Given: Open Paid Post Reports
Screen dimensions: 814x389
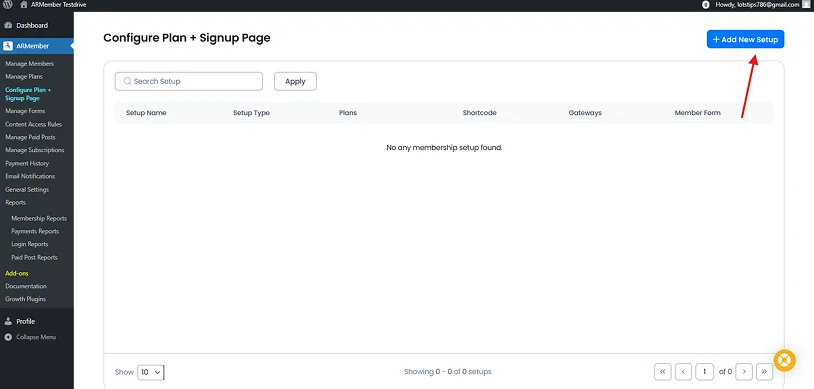Looking at the screenshot, I should [34, 257].
